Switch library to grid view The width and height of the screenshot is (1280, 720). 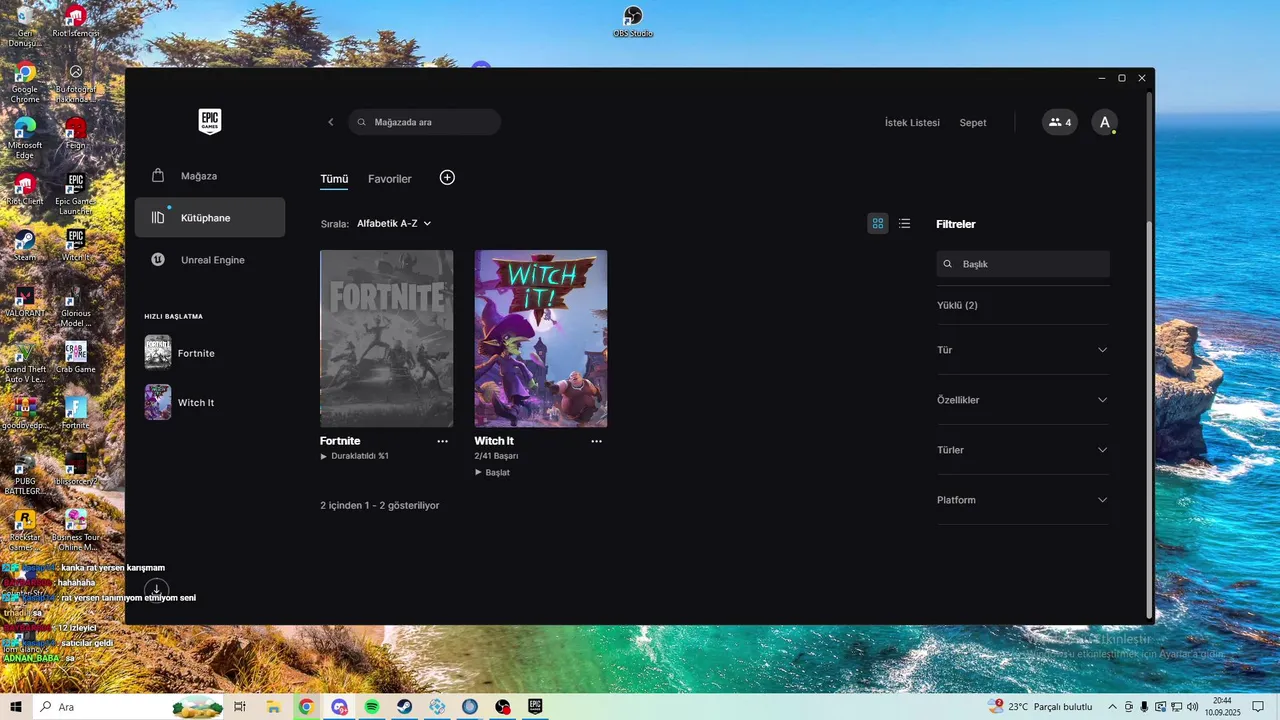click(x=878, y=223)
